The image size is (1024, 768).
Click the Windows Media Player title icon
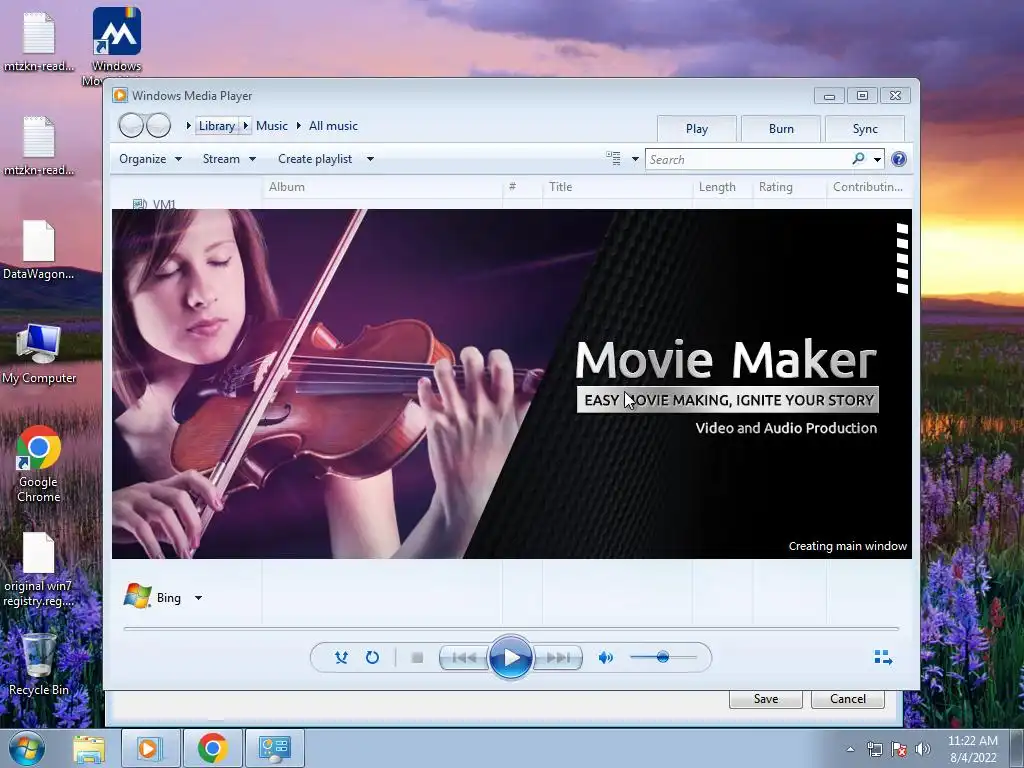click(x=120, y=95)
